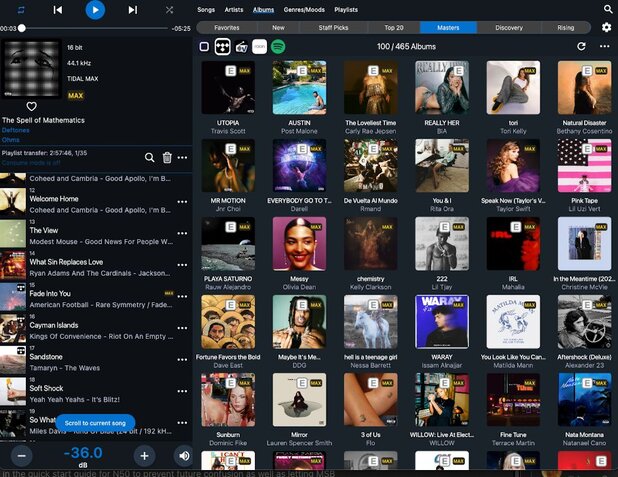This screenshot has width=618, height=477.
Task: Open search with top-right magnifier
Action: (x=608, y=9)
